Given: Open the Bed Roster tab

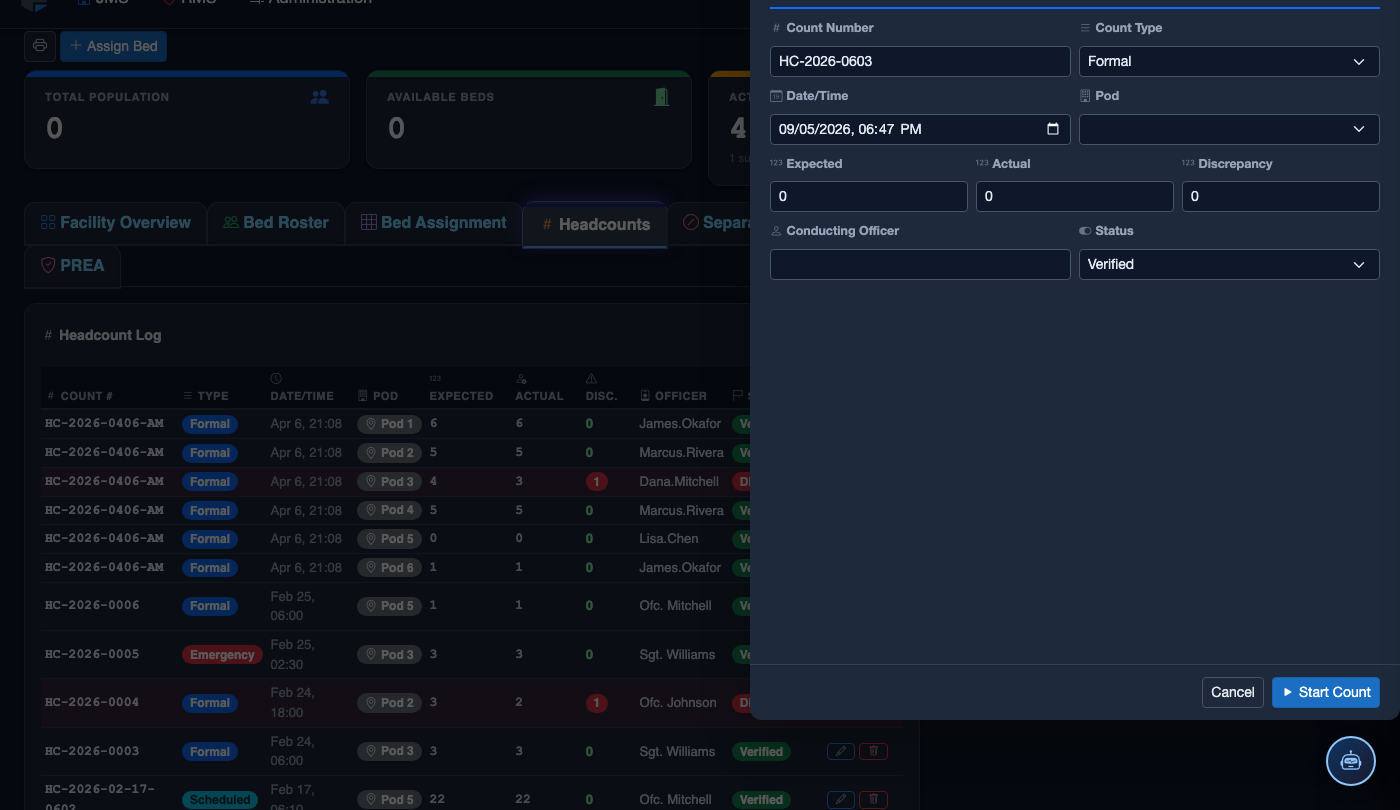Looking at the screenshot, I should 276,223.
